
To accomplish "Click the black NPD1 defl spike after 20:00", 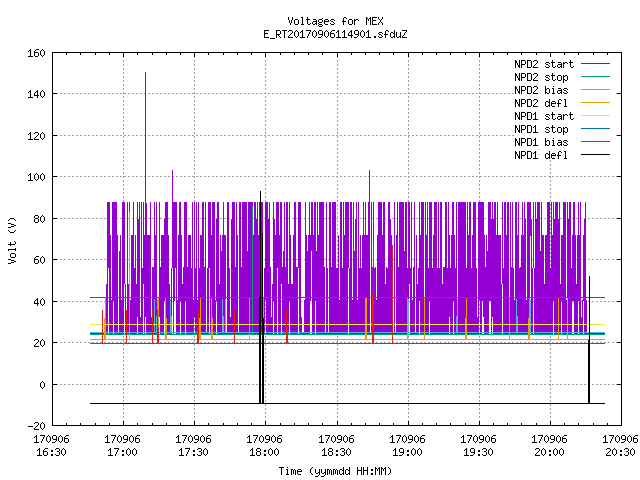I will pyautogui.click(x=589, y=339).
